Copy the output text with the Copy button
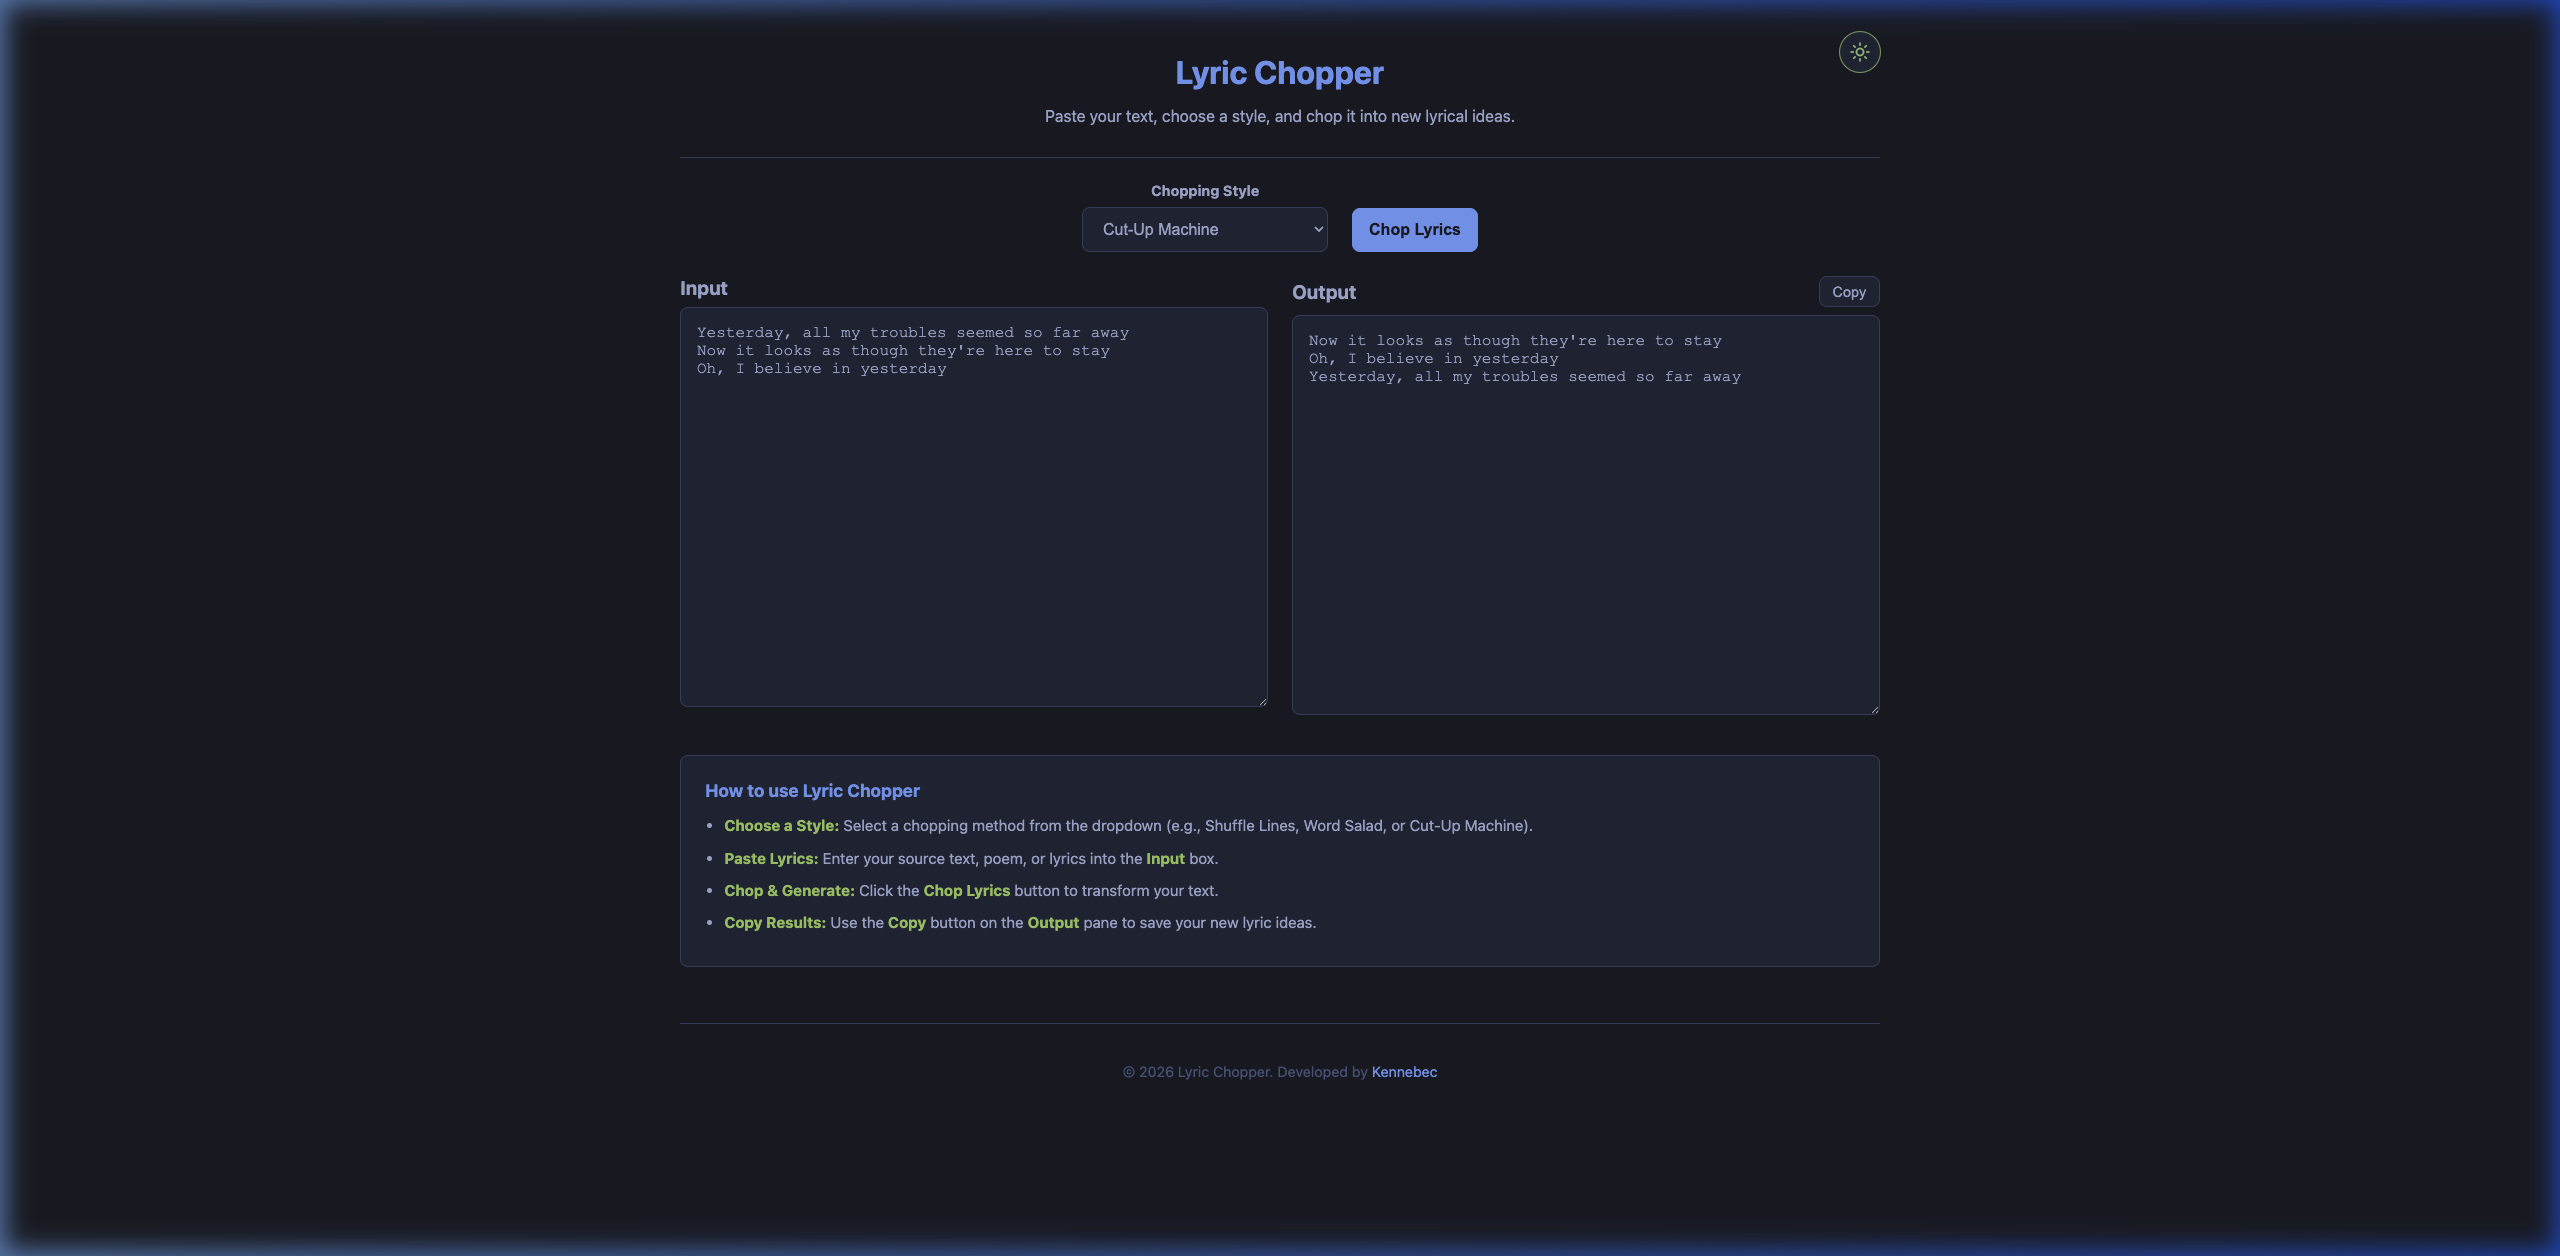 click(1848, 292)
